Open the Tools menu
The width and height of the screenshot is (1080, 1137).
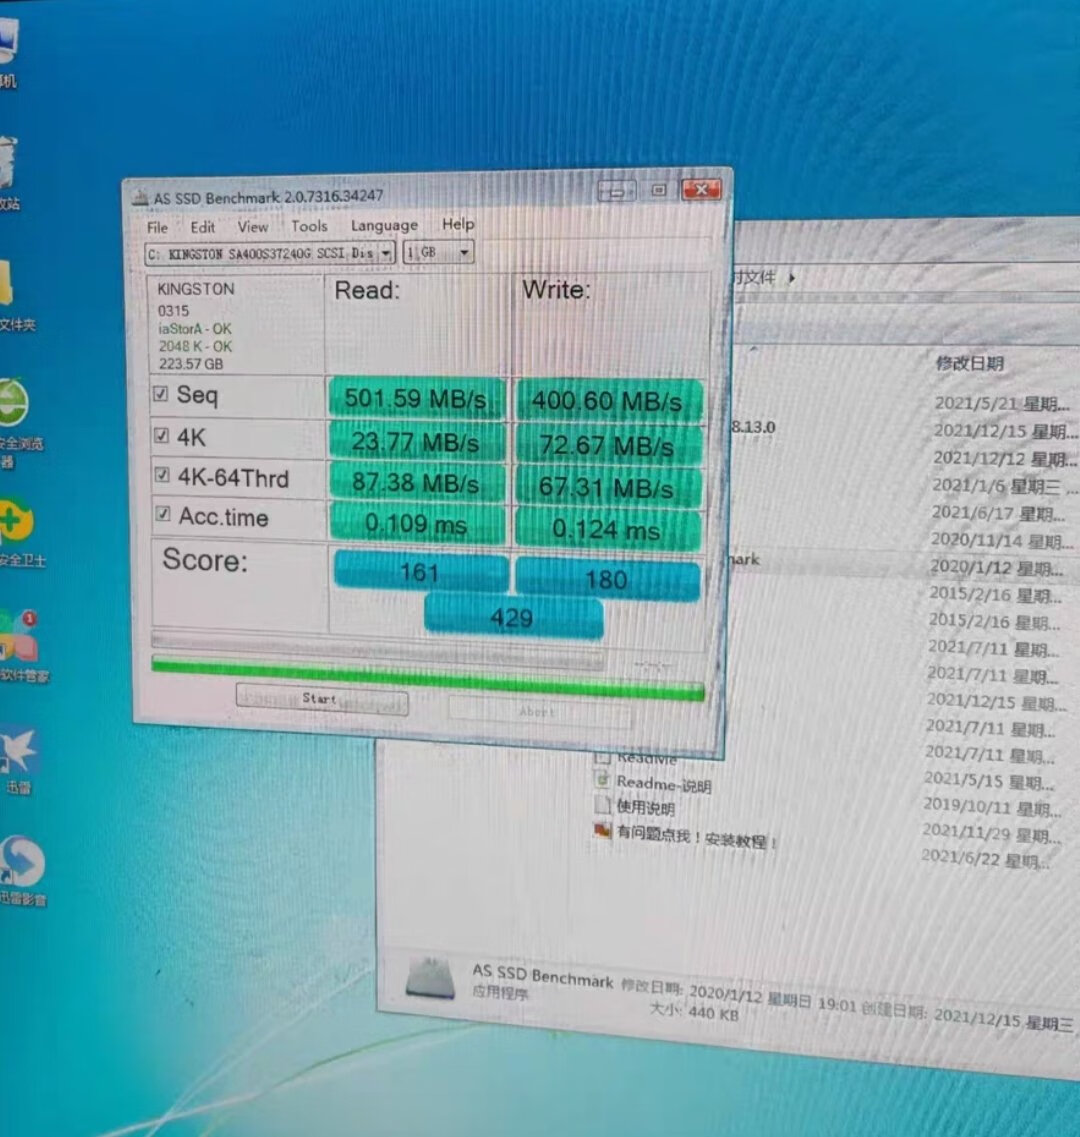coord(309,226)
